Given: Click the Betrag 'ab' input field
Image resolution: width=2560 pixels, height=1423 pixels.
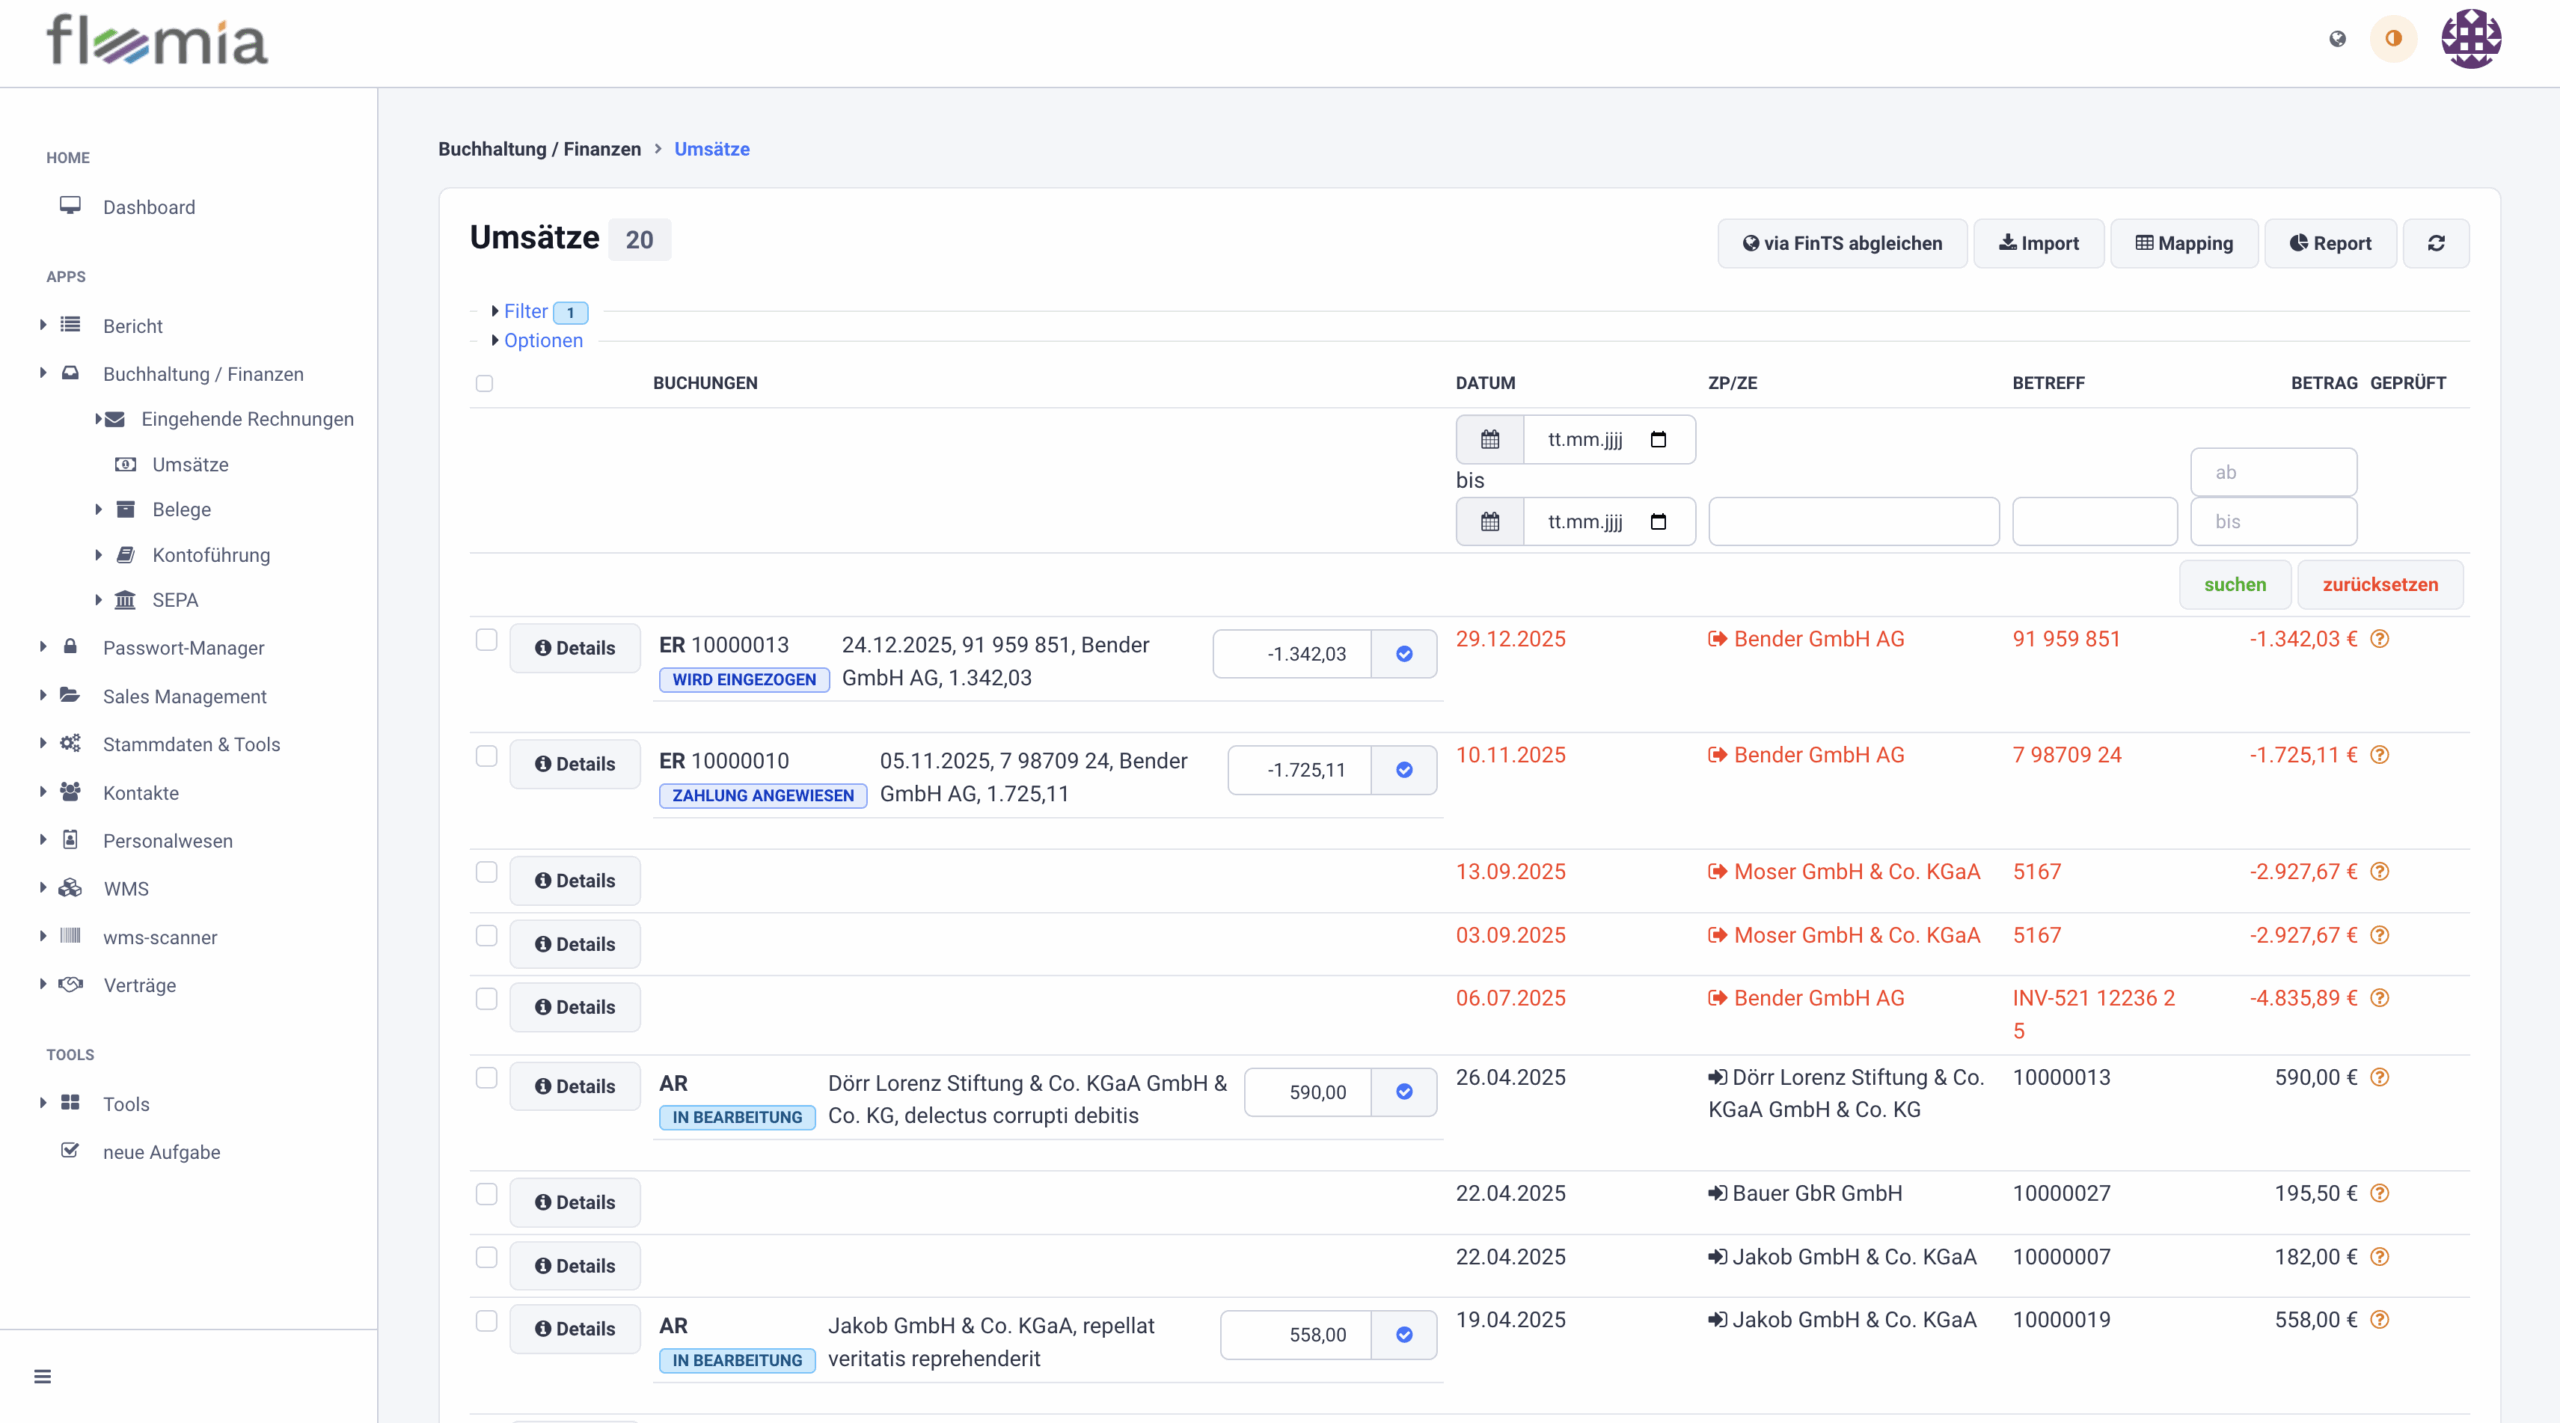Looking at the screenshot, I should pyautogui.click(x=2273, y=472).
